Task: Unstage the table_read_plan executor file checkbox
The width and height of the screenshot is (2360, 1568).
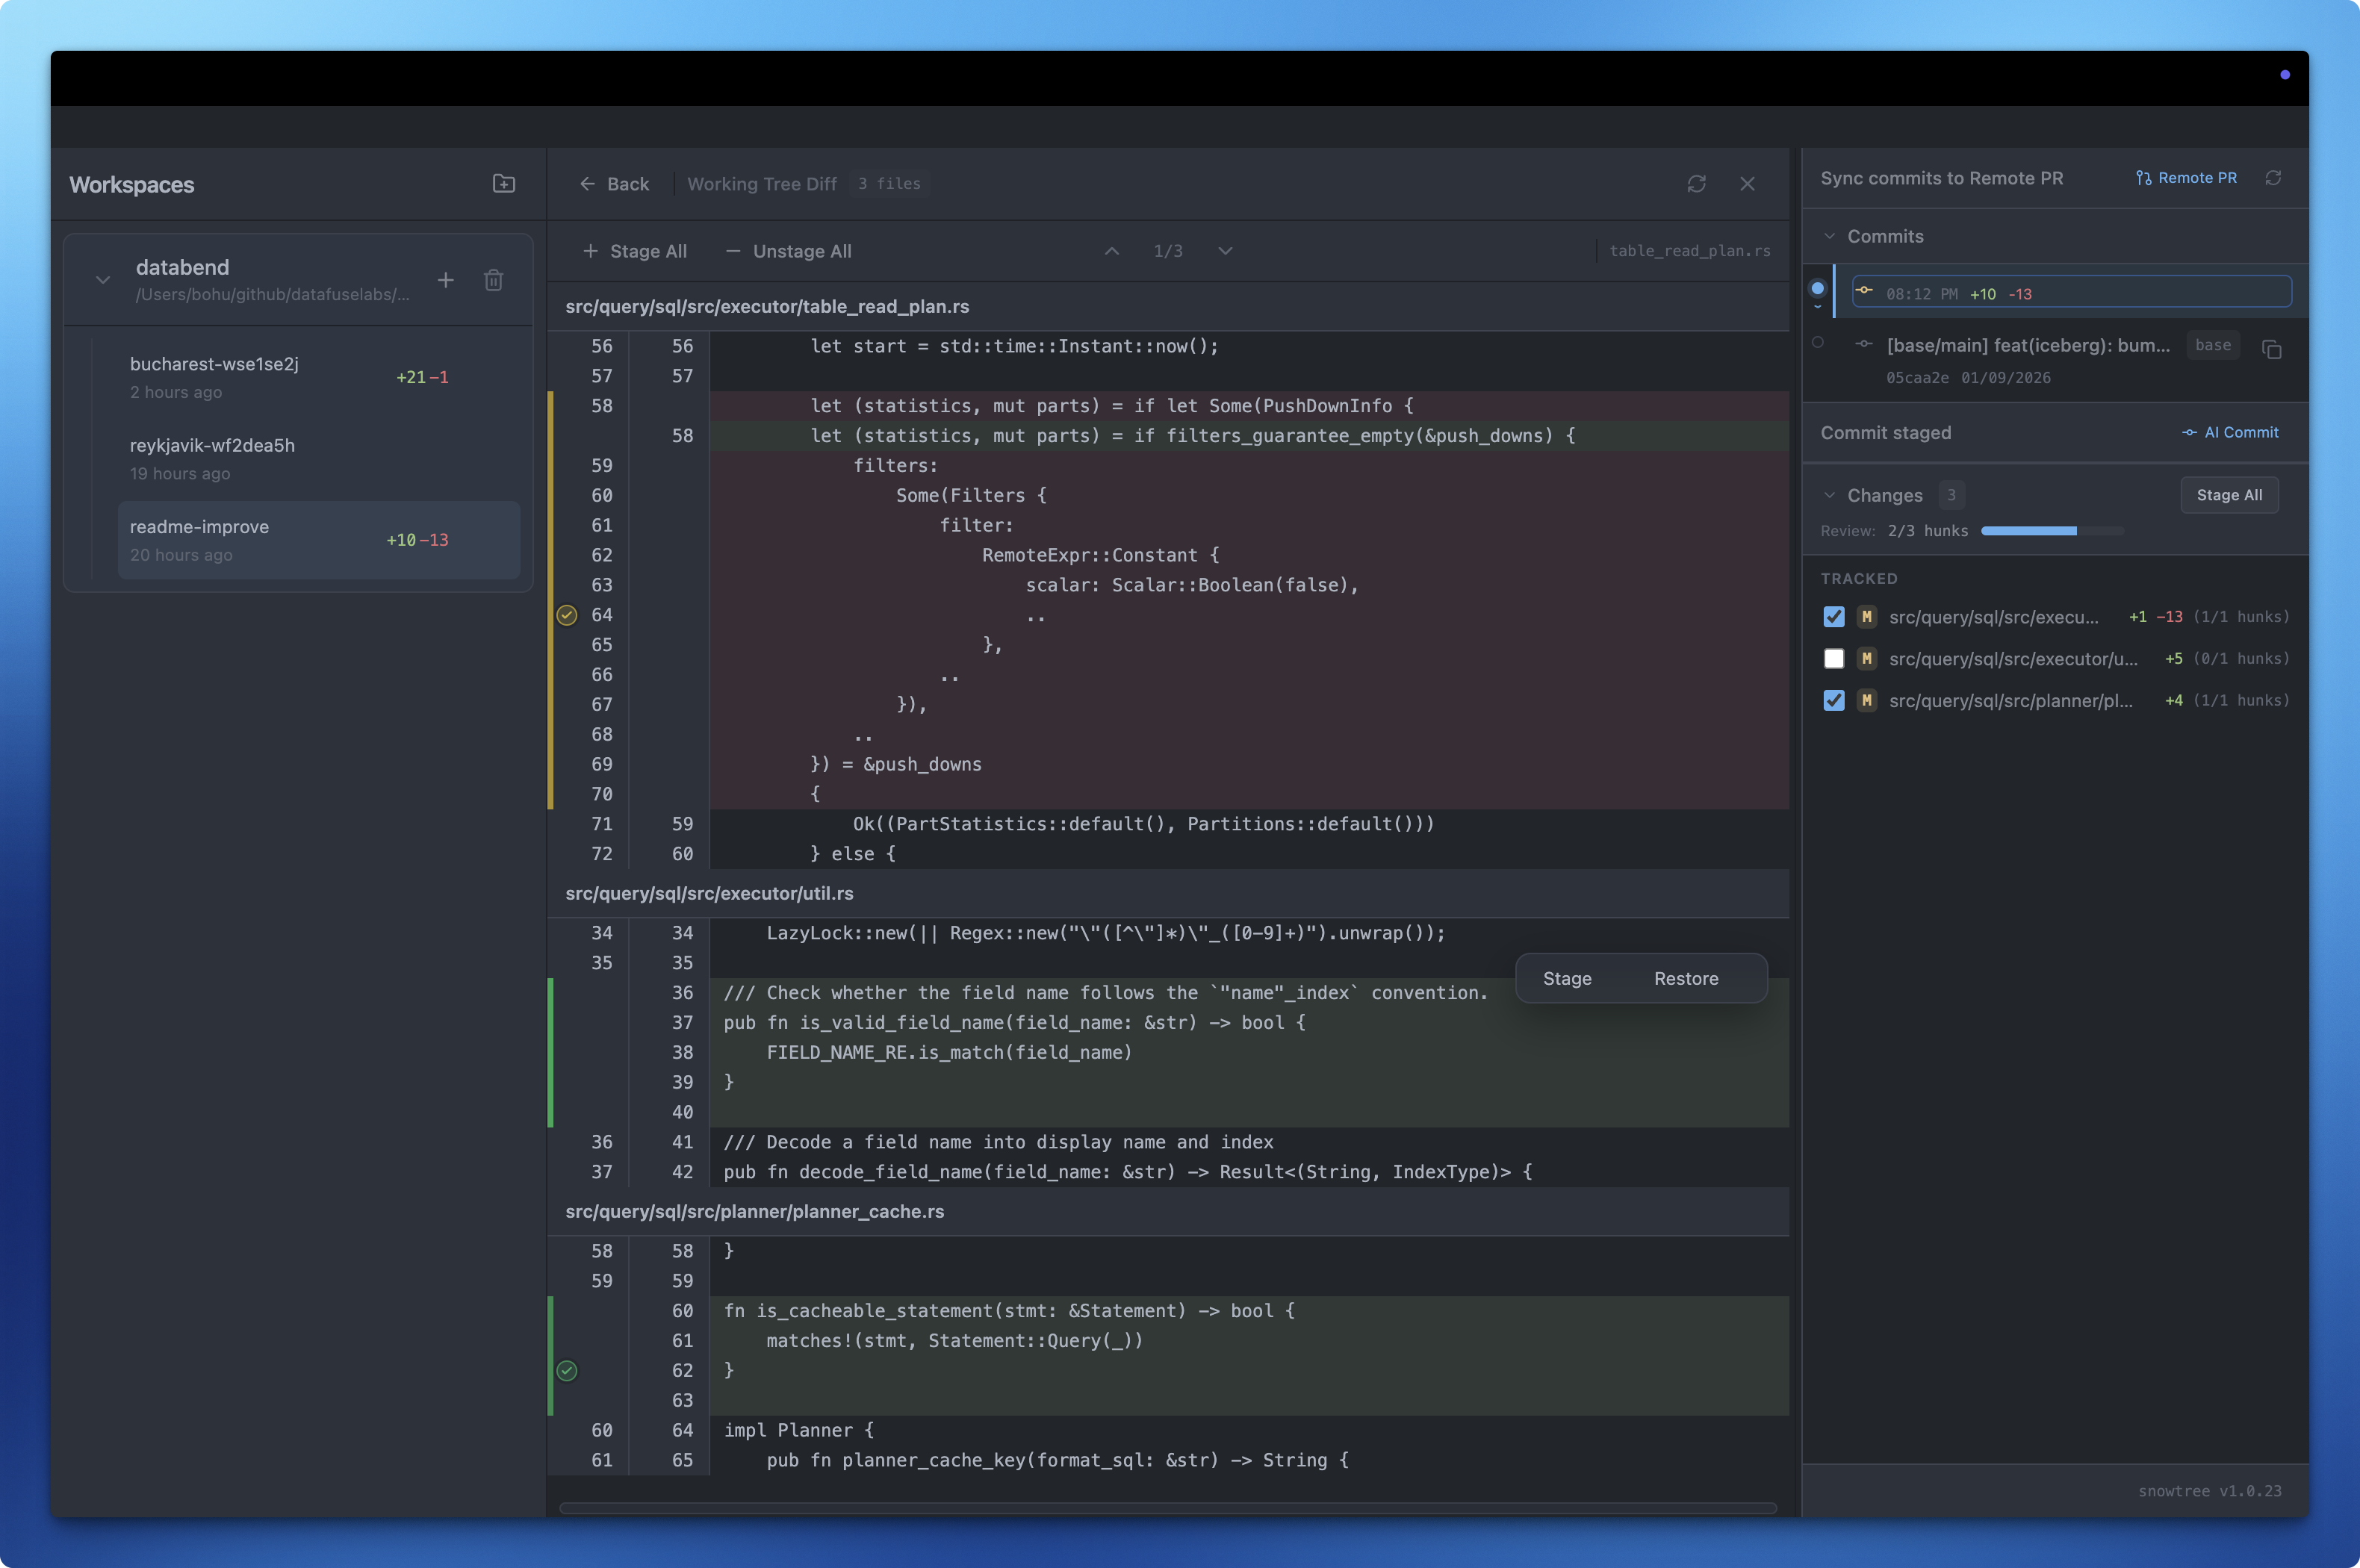Action: 1833,617
